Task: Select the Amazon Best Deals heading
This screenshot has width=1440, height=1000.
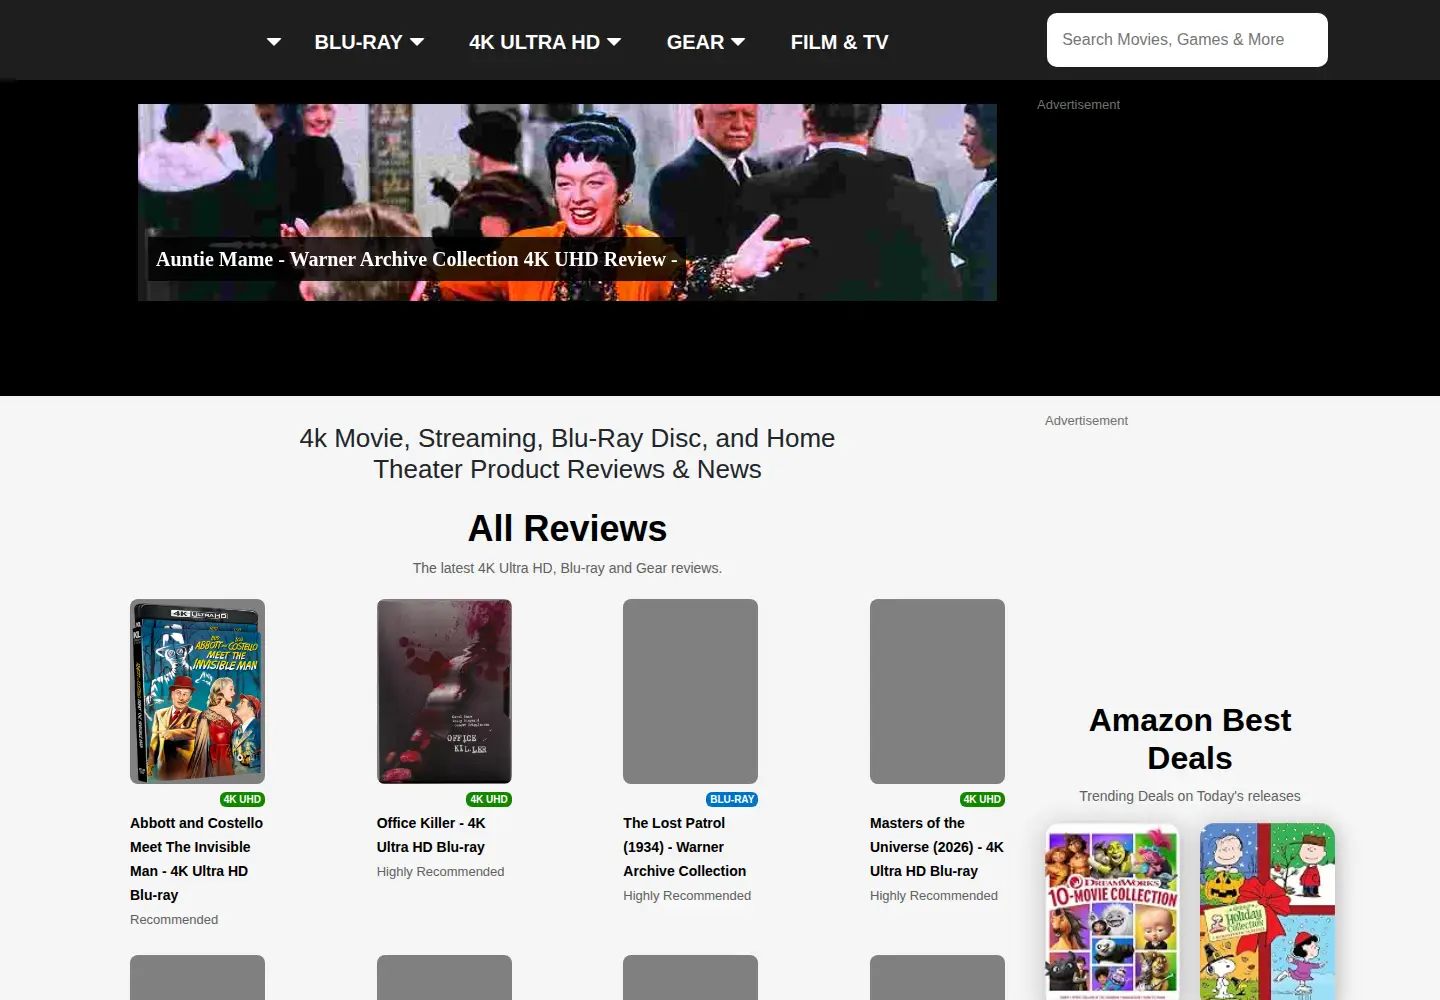Action: [1190, 739]
